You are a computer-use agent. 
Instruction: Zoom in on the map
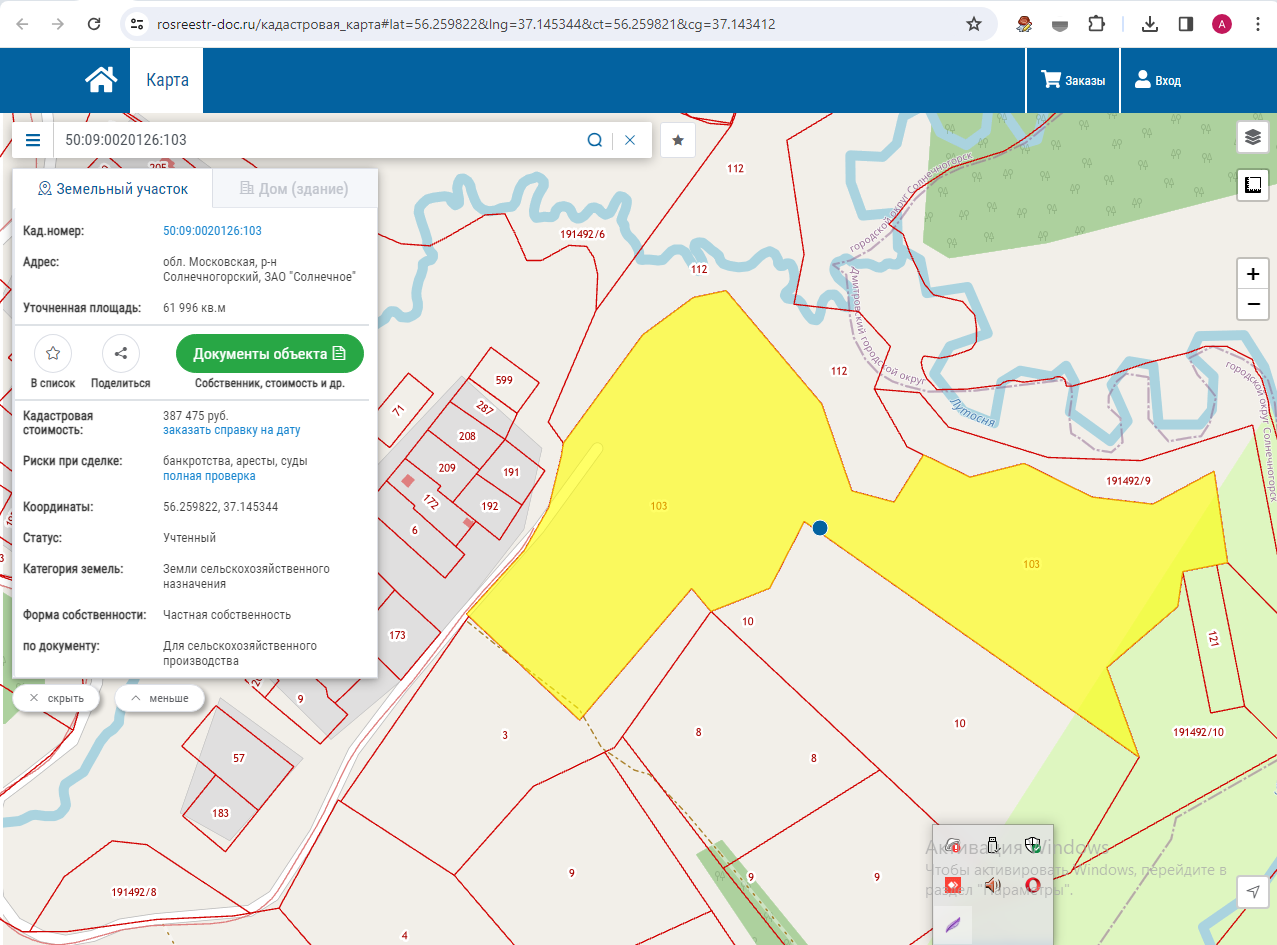(x=1252, y=274)
